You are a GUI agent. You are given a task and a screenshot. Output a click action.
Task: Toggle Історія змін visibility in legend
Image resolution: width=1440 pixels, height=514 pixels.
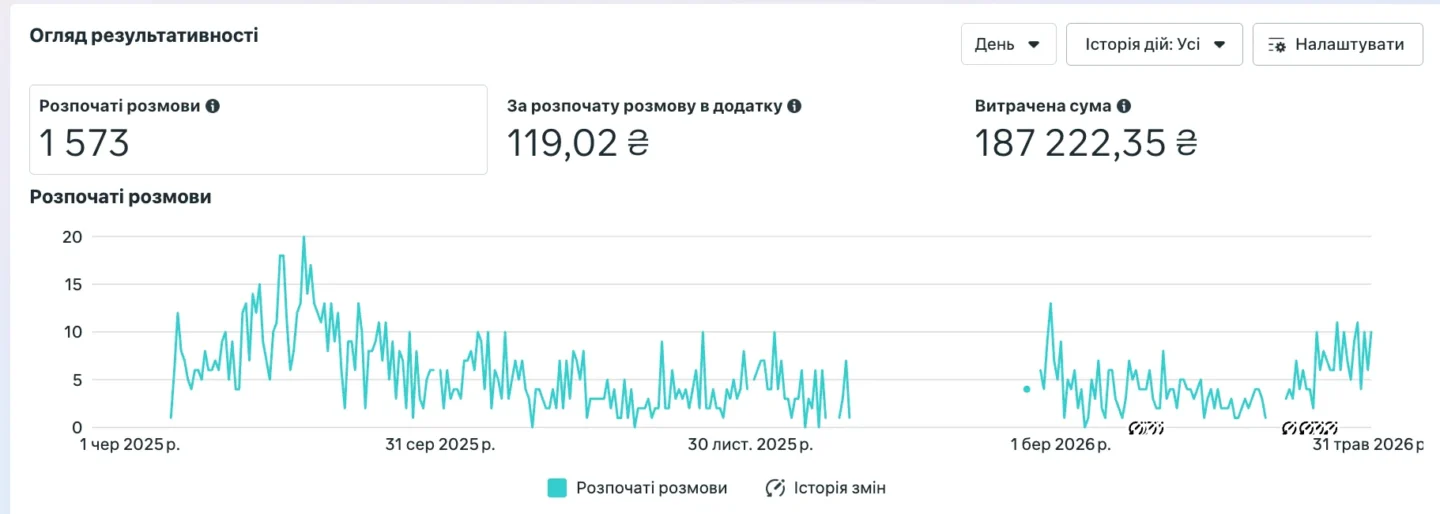[x=825, y=488]
